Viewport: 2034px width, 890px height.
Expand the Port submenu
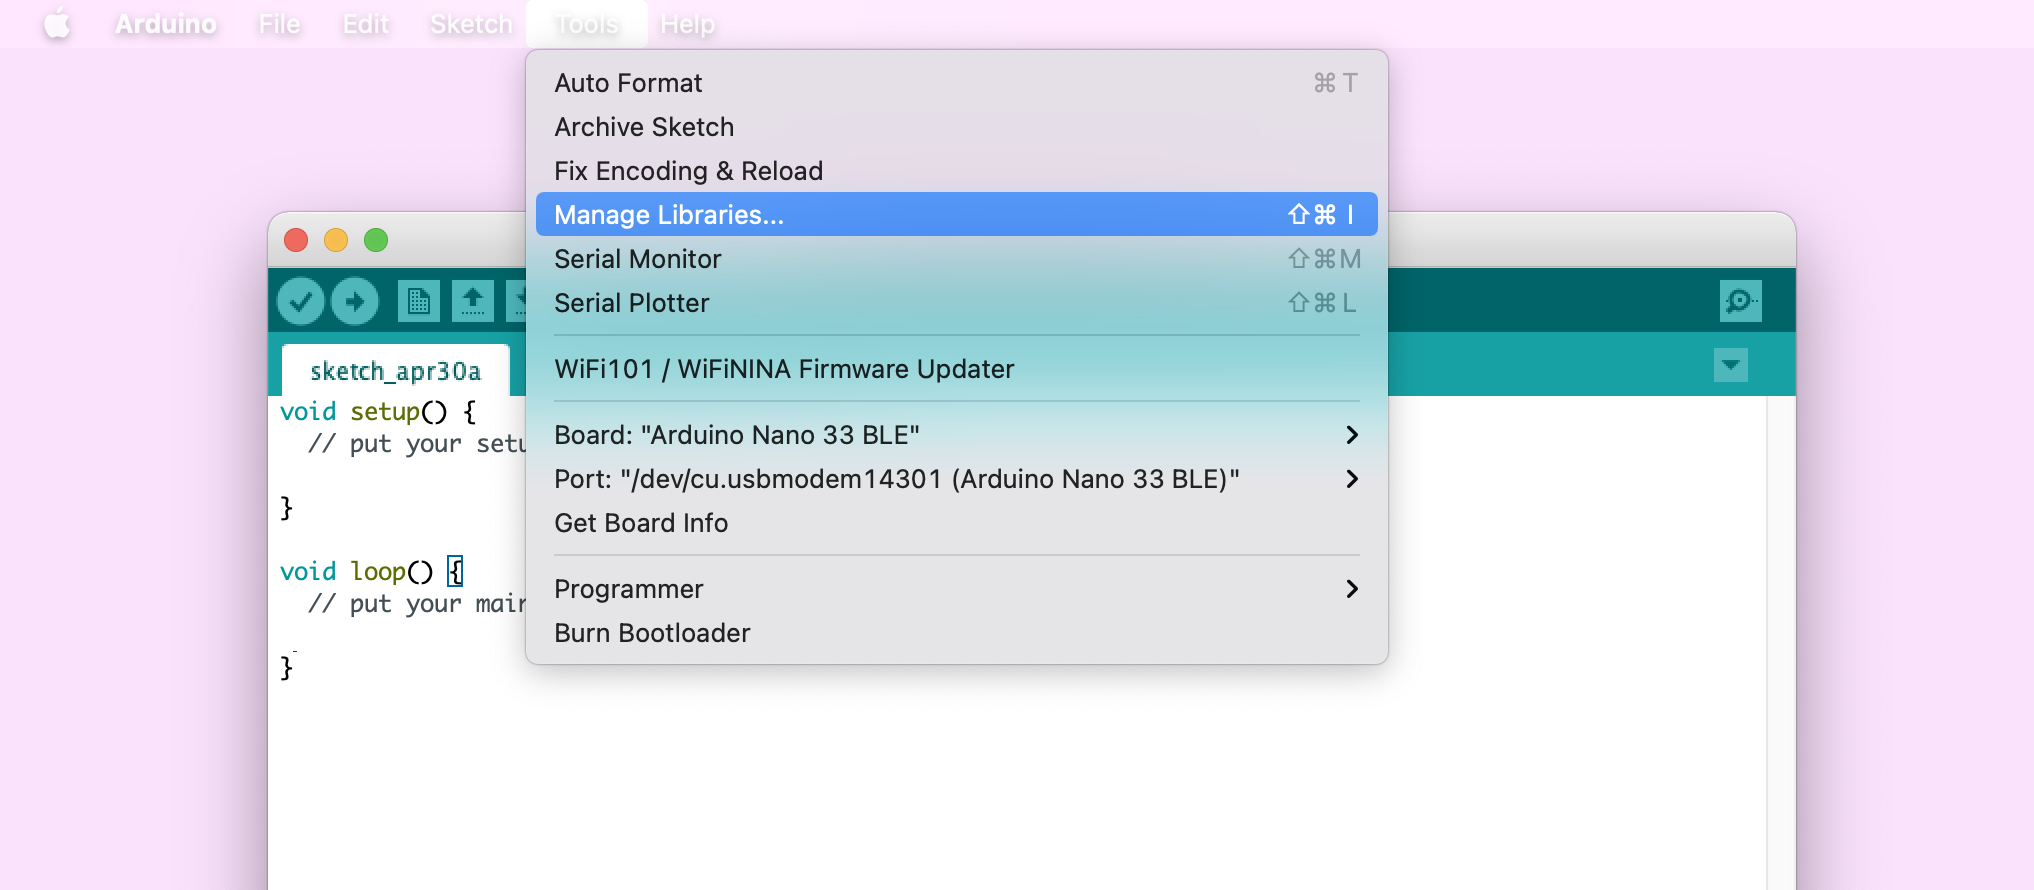(957, 479)
